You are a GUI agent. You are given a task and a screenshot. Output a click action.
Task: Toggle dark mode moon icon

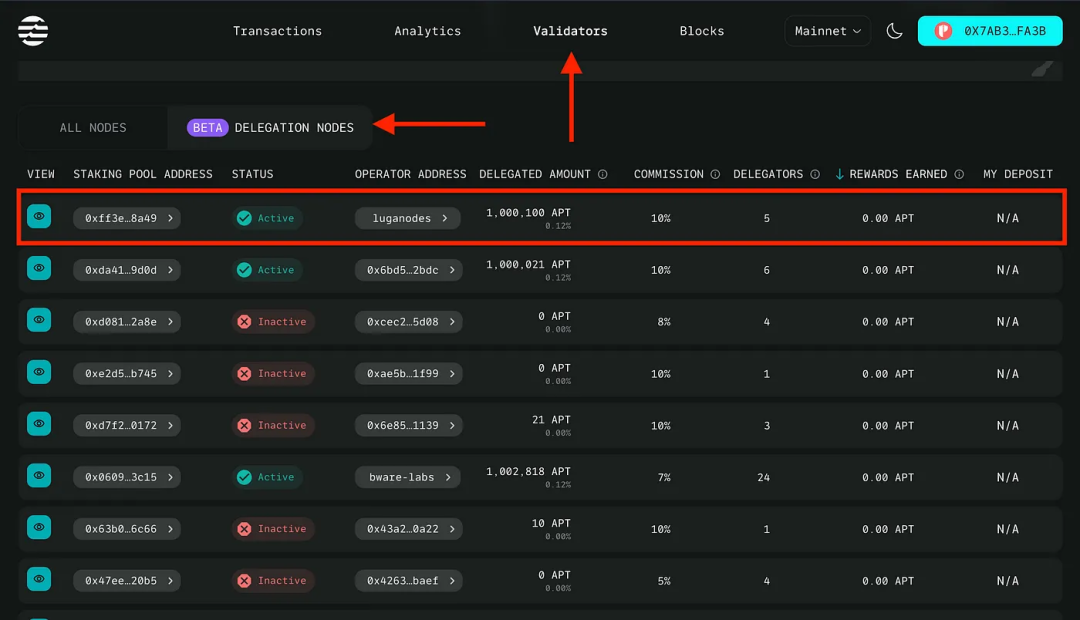point(894,31)
